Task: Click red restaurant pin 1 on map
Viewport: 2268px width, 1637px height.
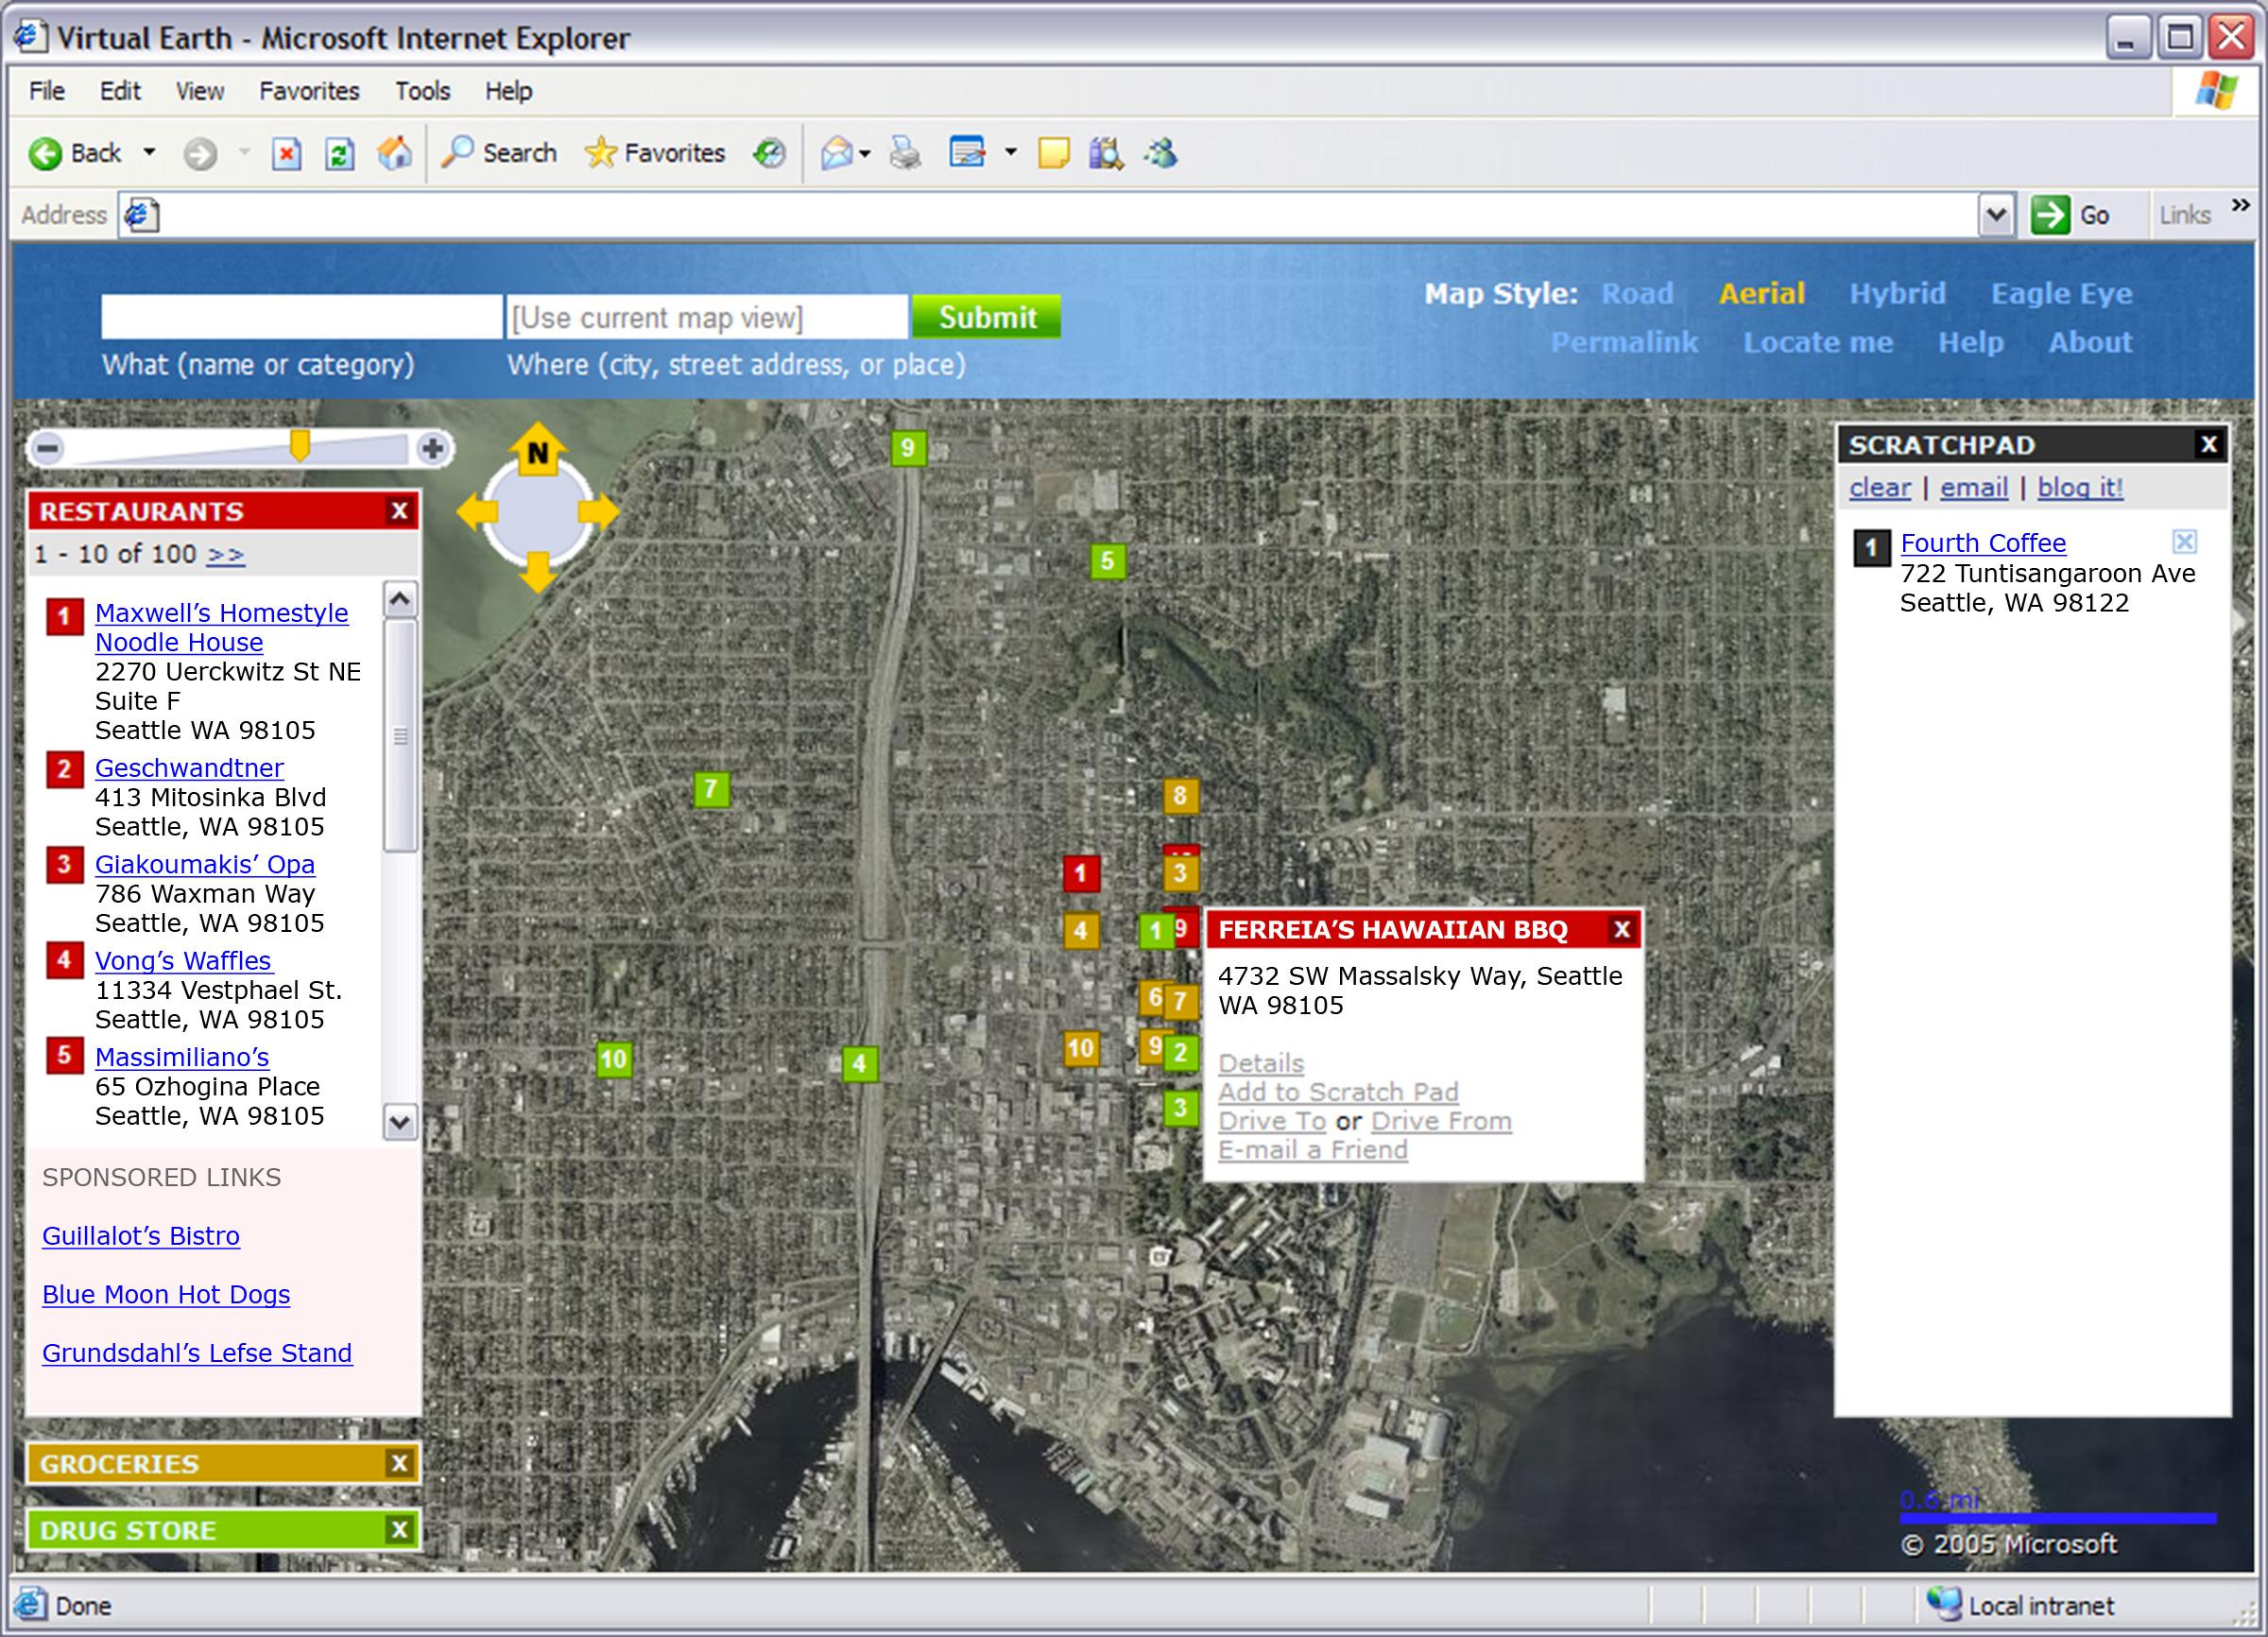Action: point(1080,874)
